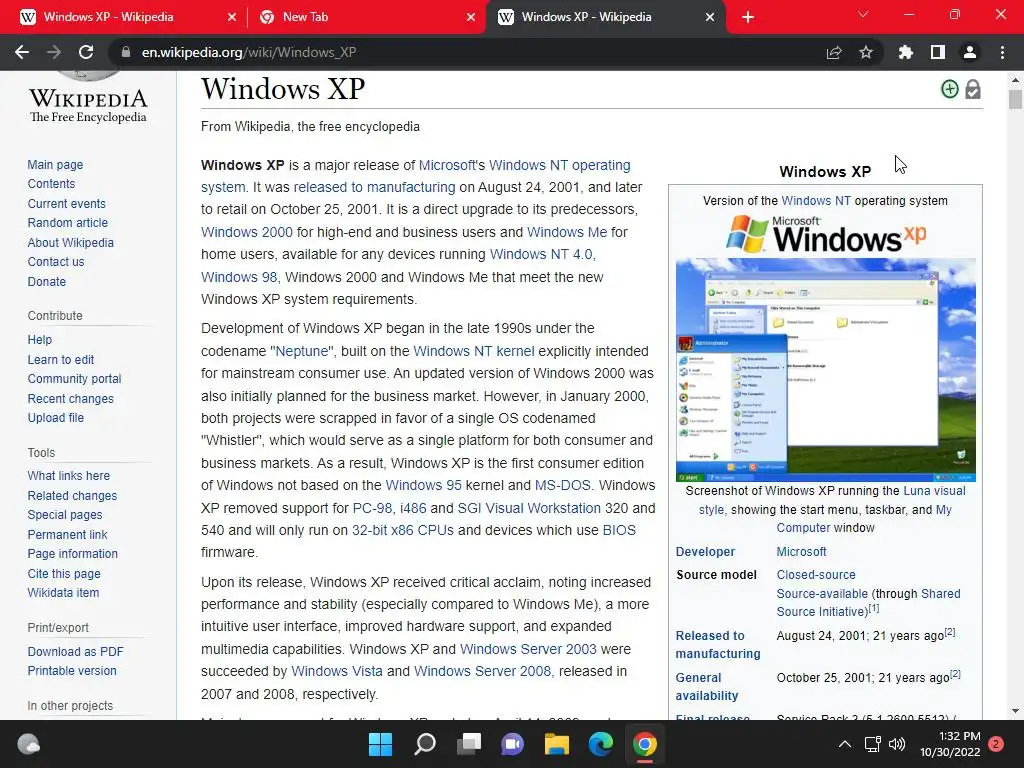This screenshot has width=1024, height=768.
Task: Follow the Windows 2000 link
Action: pyautogui.click(x=247, y=232)
